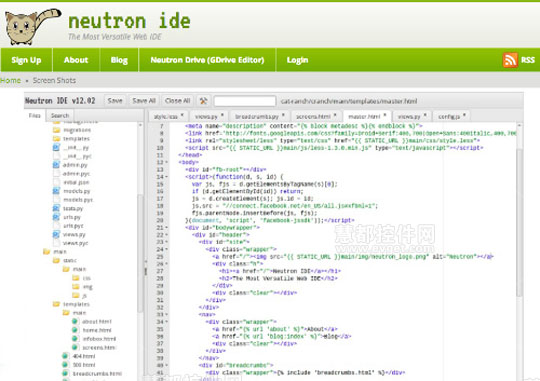Click the admin.pyc blank file icon
Viewport: 540px width, 381px height.
pos(56,173)
